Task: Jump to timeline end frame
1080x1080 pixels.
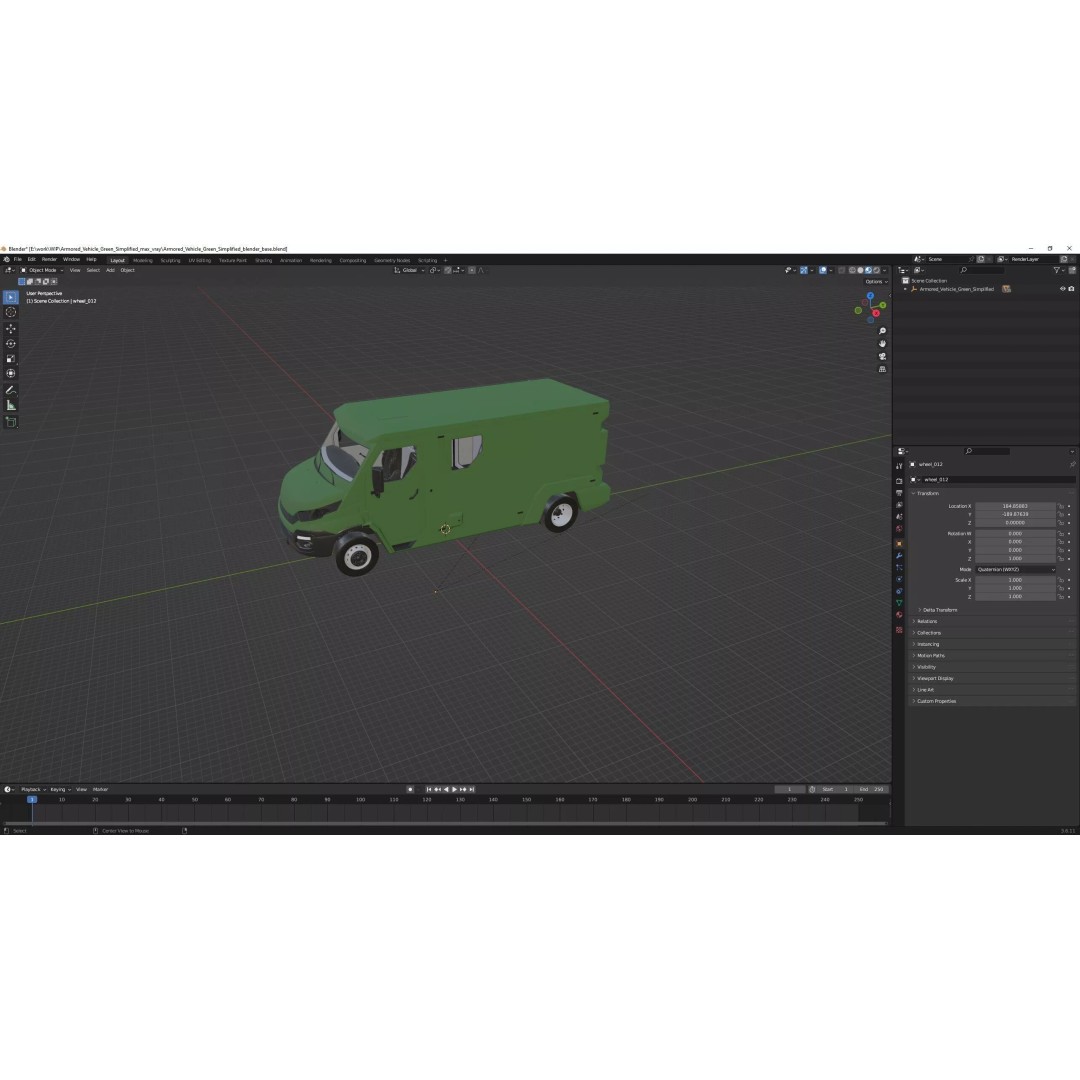Action: 472,789
